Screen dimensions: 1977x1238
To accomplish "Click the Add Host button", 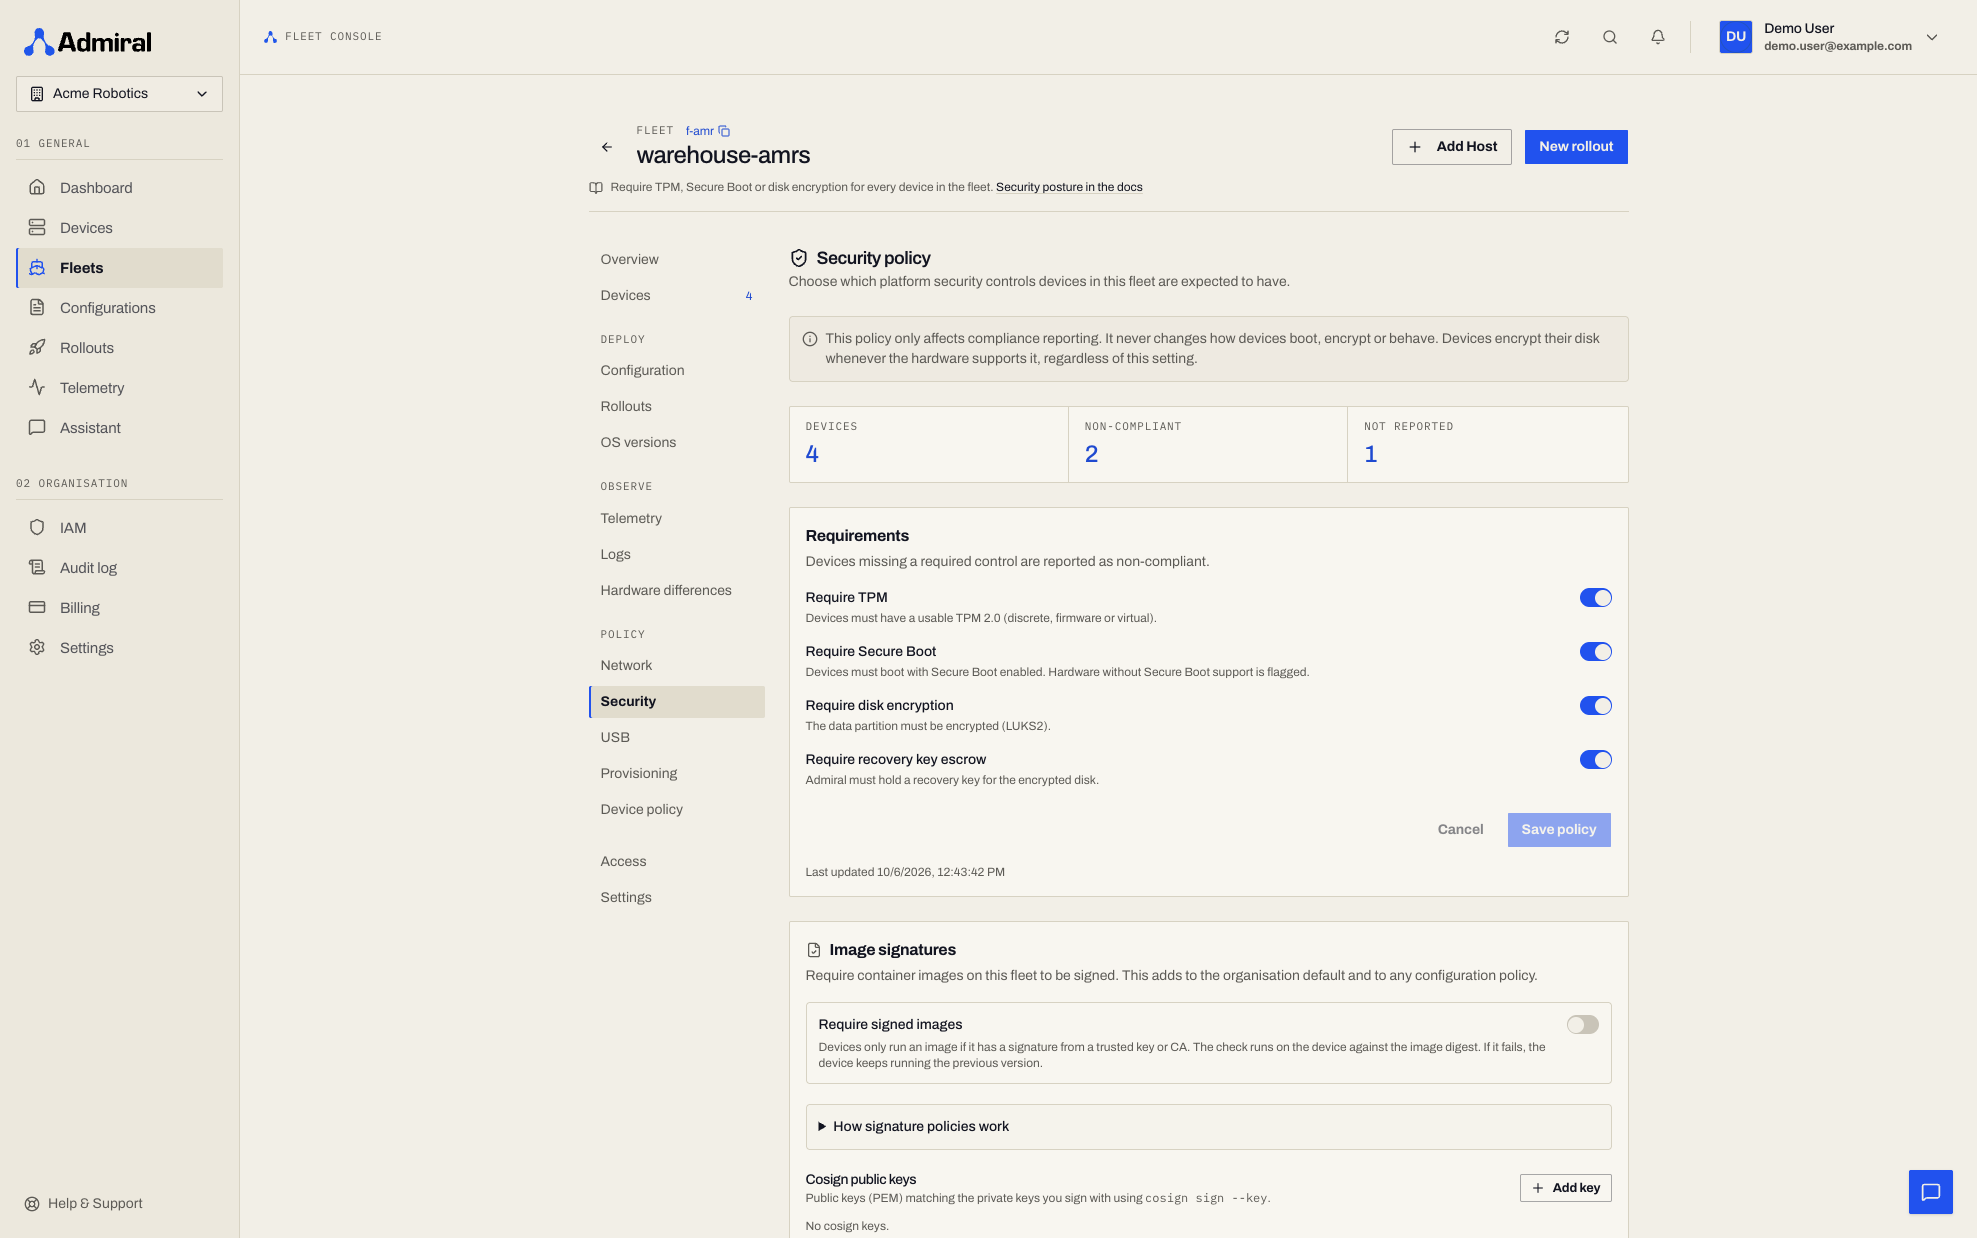I will 1451,147.
